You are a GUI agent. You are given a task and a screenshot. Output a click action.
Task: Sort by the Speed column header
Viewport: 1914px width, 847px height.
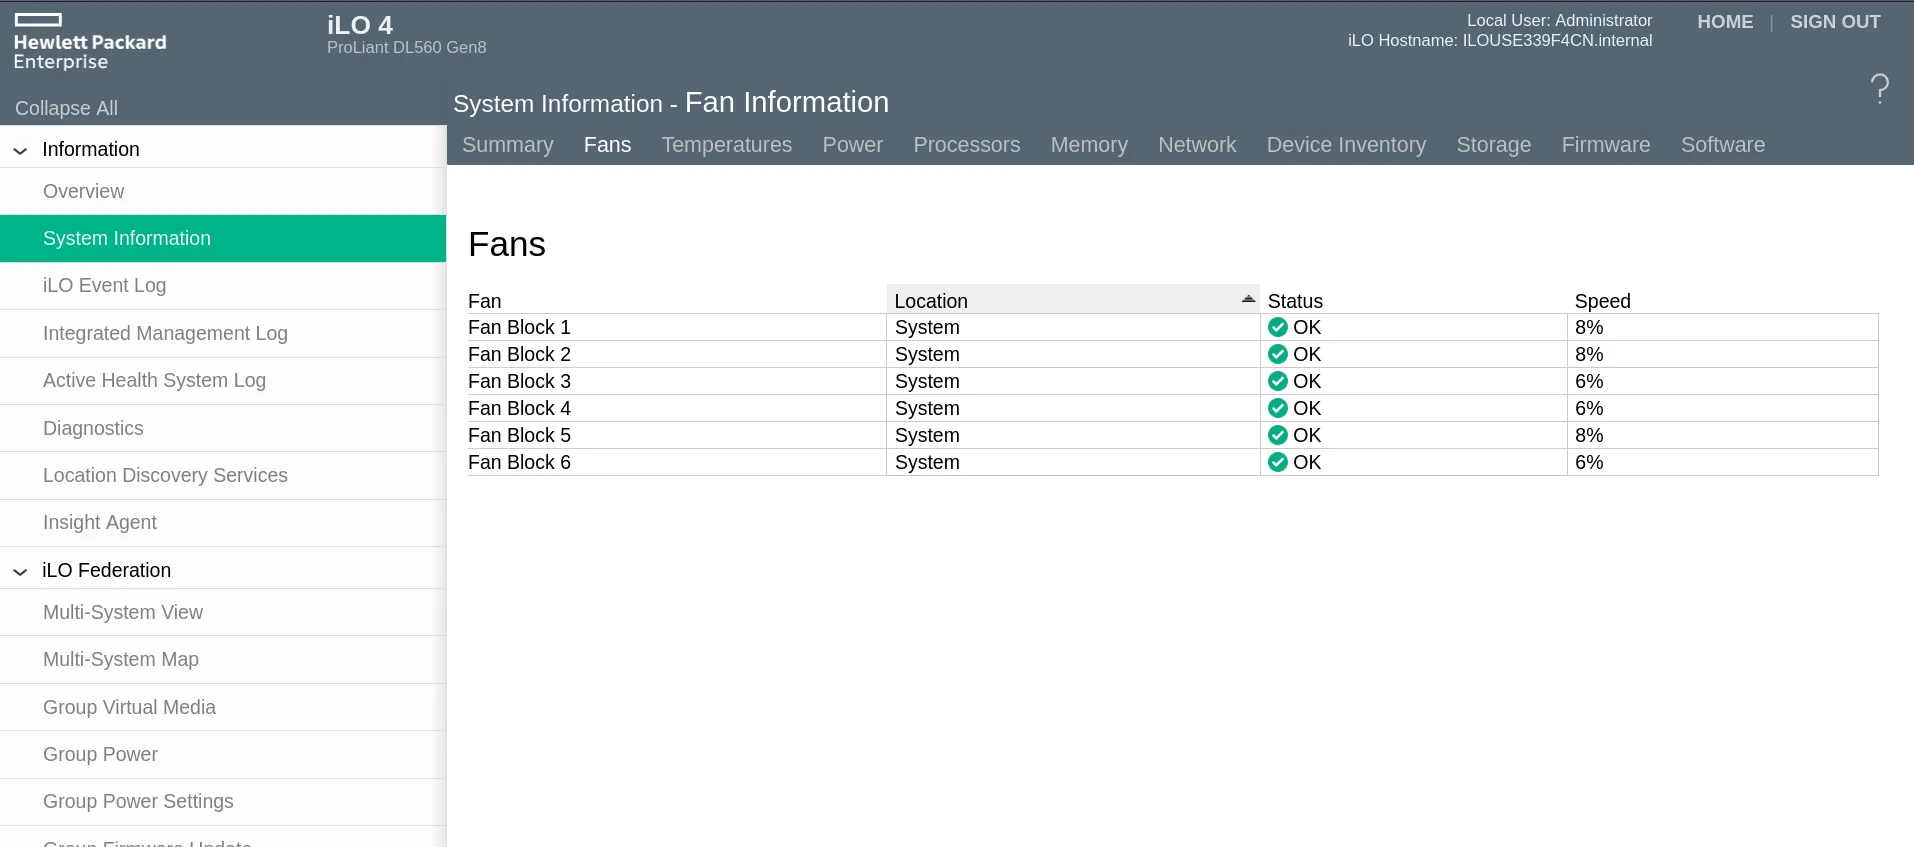pyautogui.click(x=1602, y=301)
